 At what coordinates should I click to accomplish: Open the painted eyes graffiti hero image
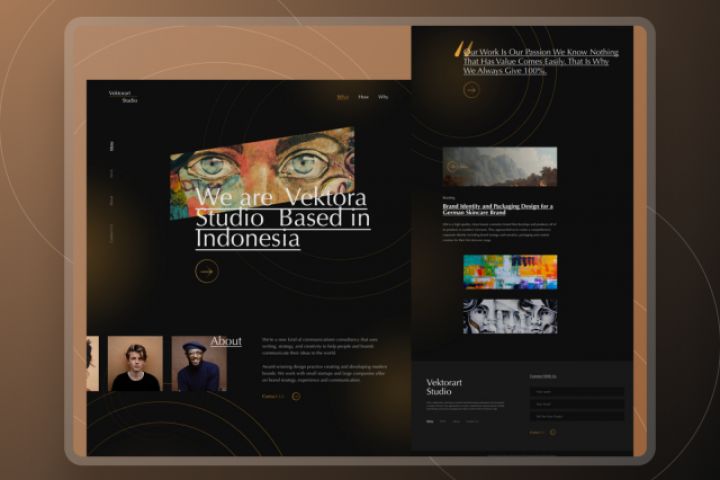[262, 173]
